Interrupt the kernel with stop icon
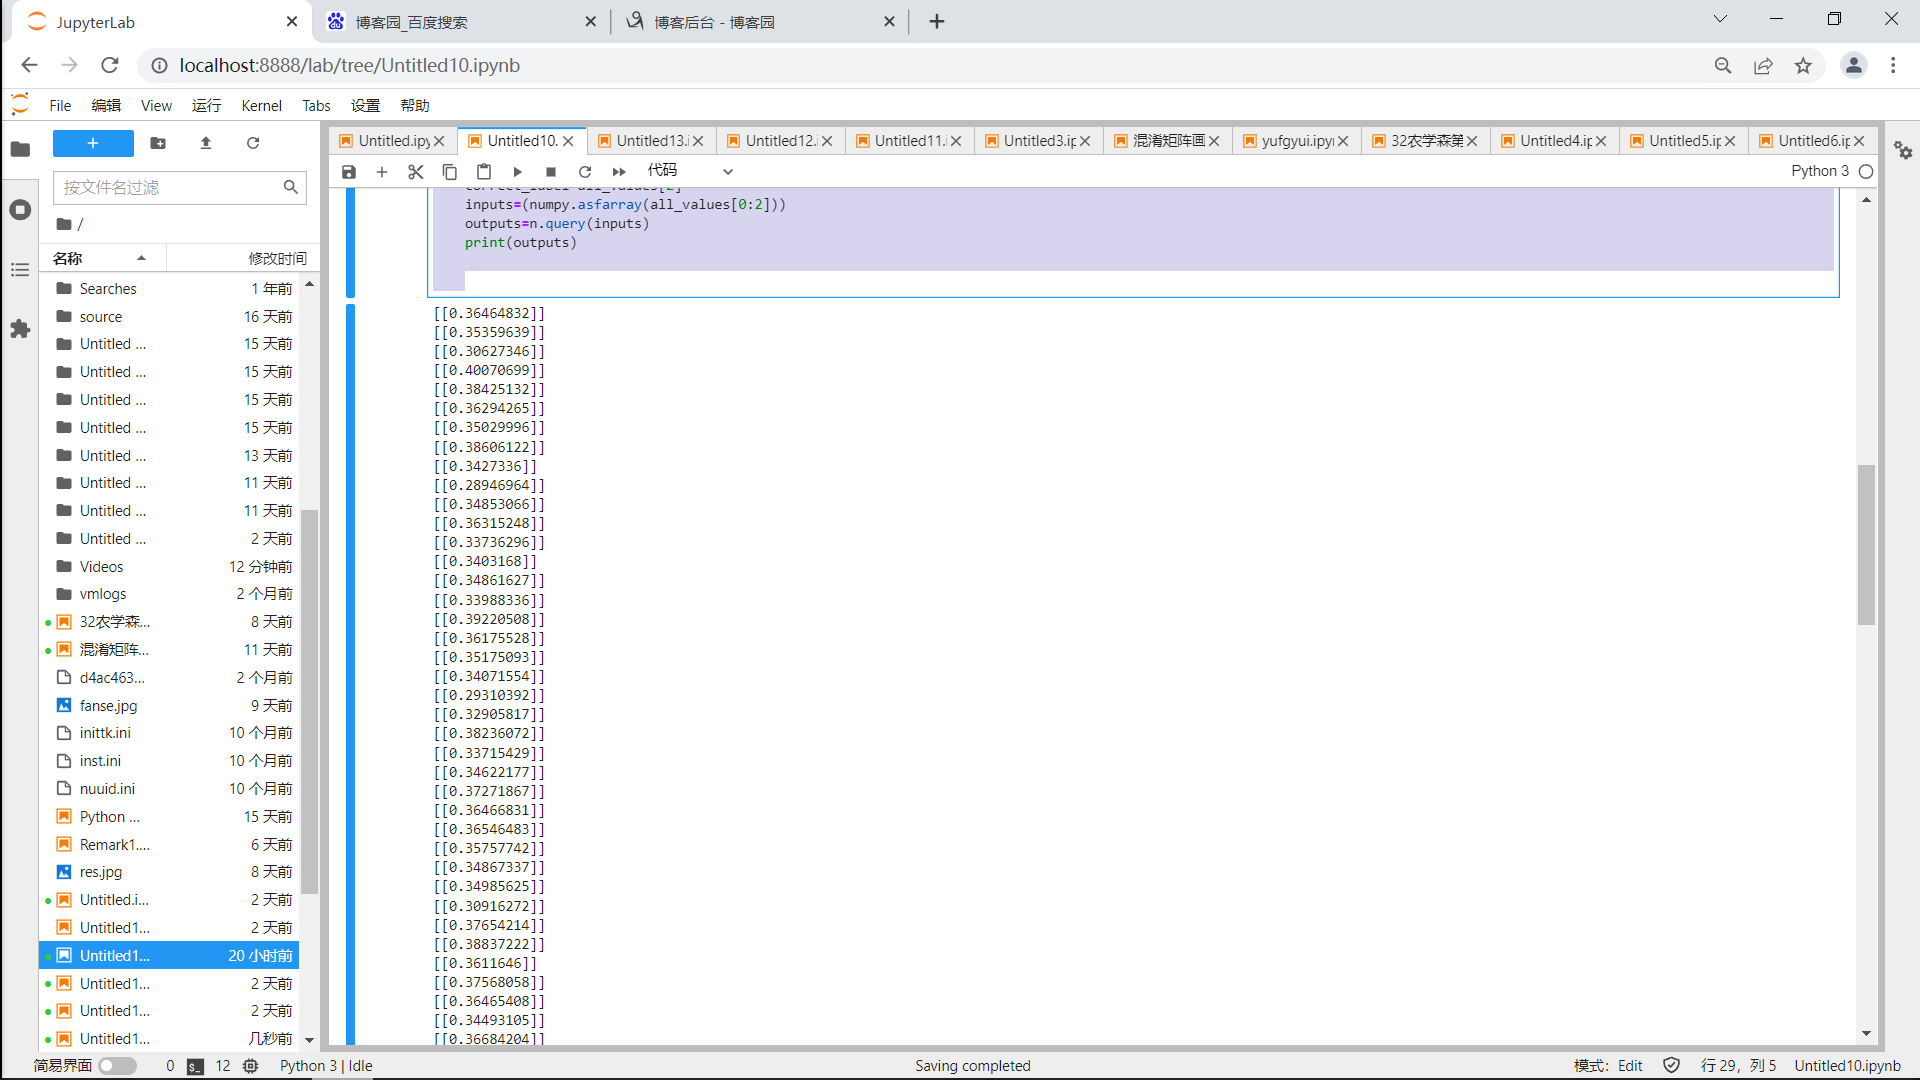Viewport: 1920px width, 1080px height. (551, 172)
